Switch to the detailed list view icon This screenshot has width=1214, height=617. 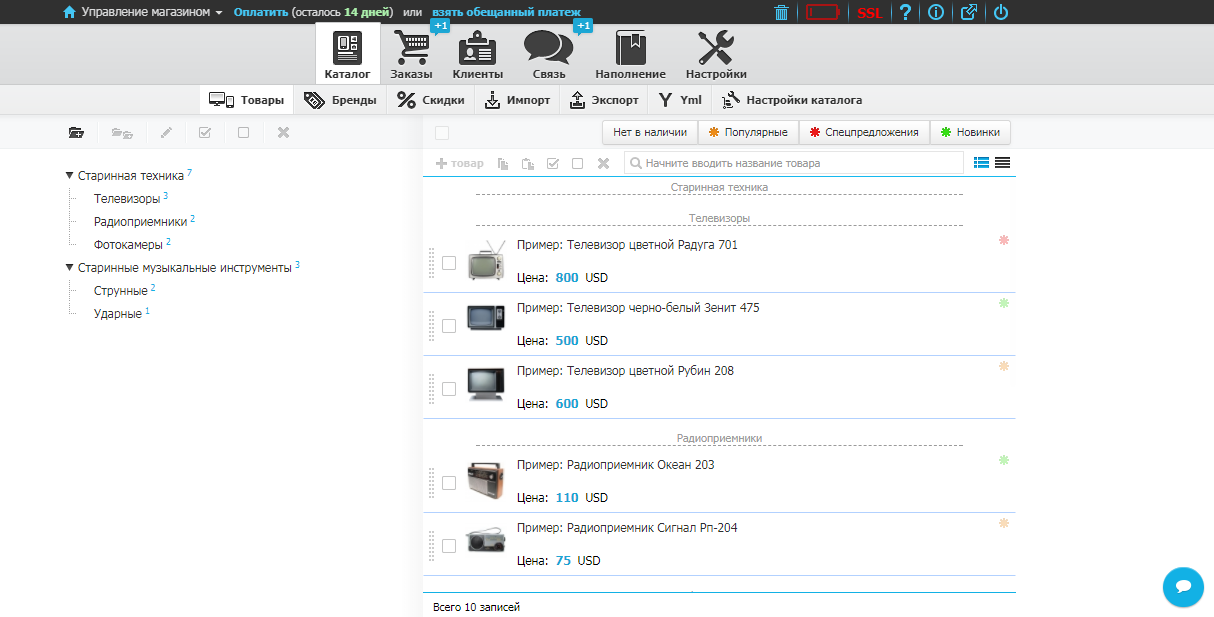[982, 162]
